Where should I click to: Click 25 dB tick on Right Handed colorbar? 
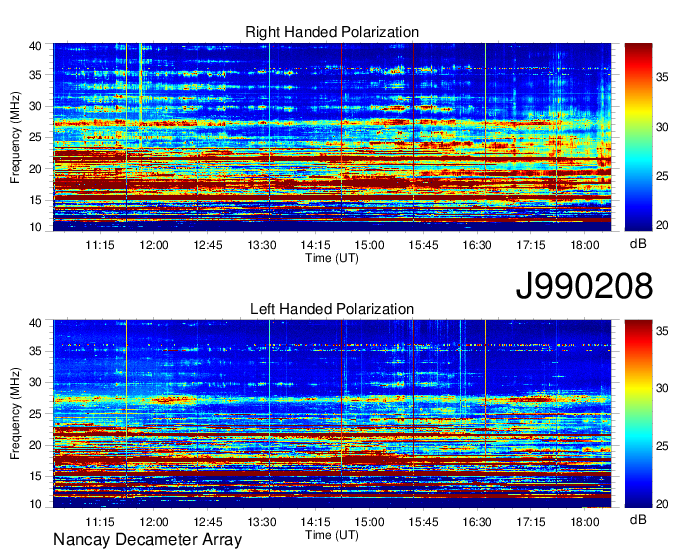662,176
